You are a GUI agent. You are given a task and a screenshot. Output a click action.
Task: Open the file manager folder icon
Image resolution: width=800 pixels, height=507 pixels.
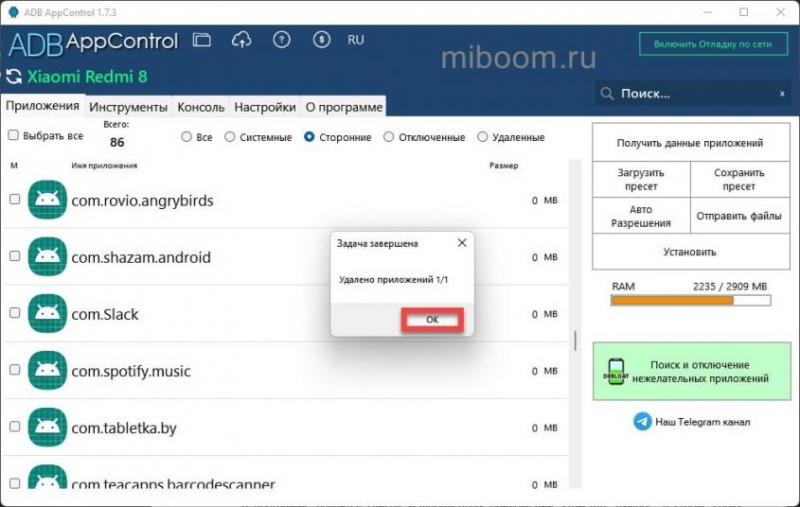click(202, 40)
